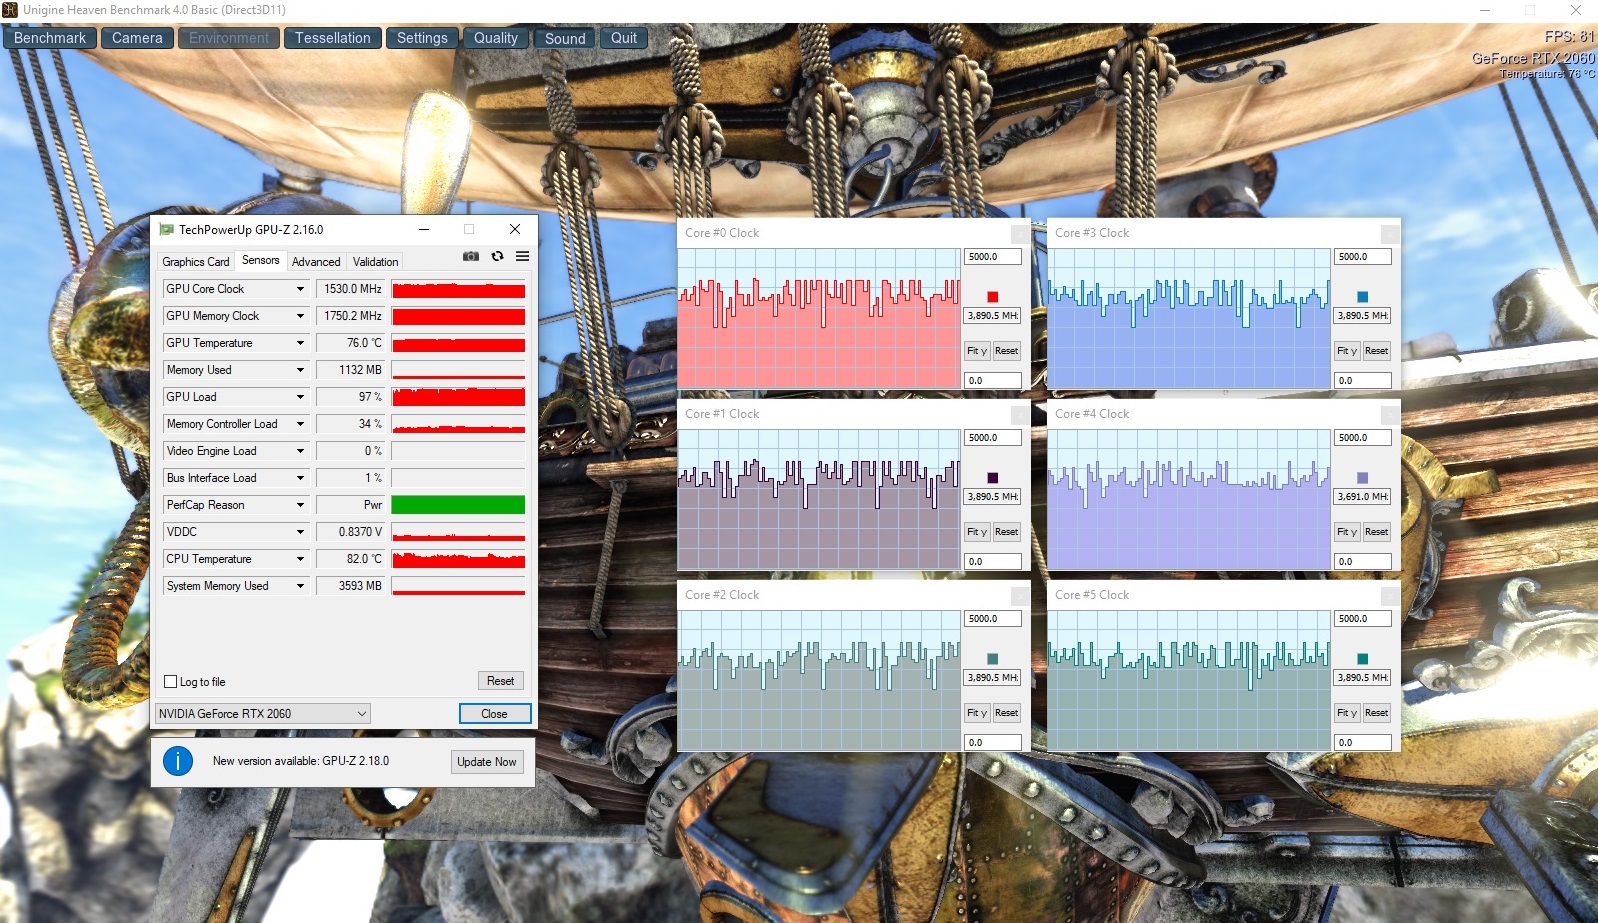The image size is (1598, 923).
Task: Click the 0.0 min field on Core #2 graph
Action: point(993,743)
